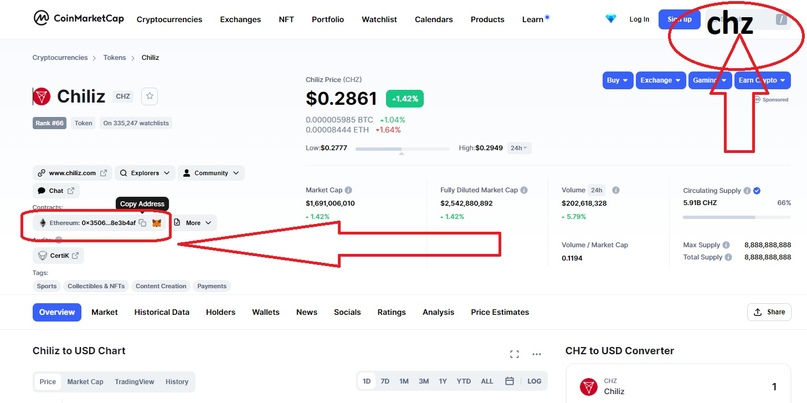Open chart three-dots more options
Image resolution: width=807 pixels, height=403 pixels.
pyautogui.click(x=537, y=354)
